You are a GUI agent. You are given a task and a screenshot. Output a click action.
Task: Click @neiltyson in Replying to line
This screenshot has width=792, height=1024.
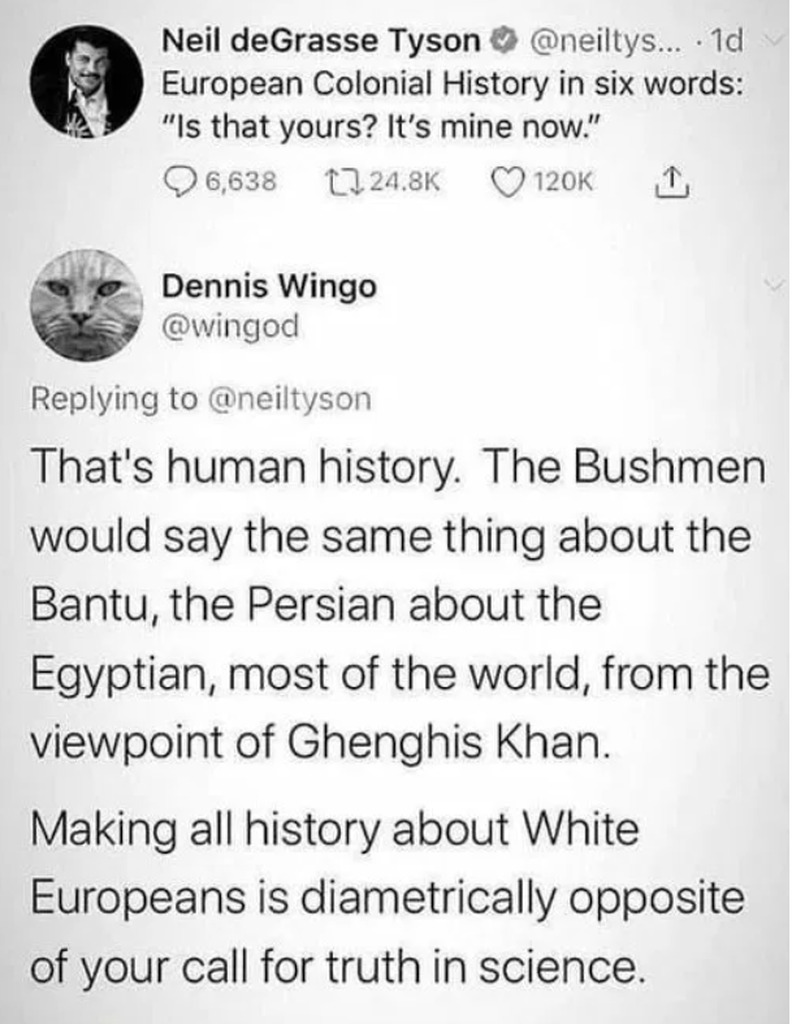[289, 399]
